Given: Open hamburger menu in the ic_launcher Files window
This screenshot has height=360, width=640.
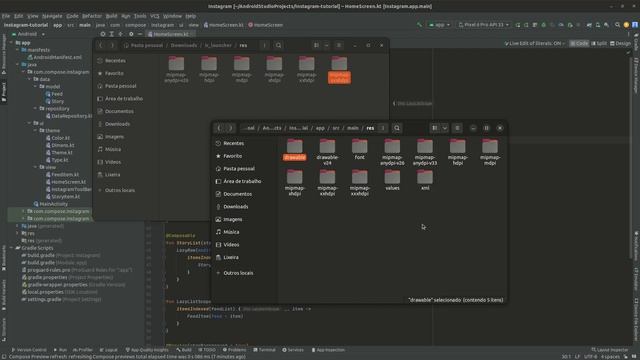Looking at the screenshot, I should click(x=339, y=45).
